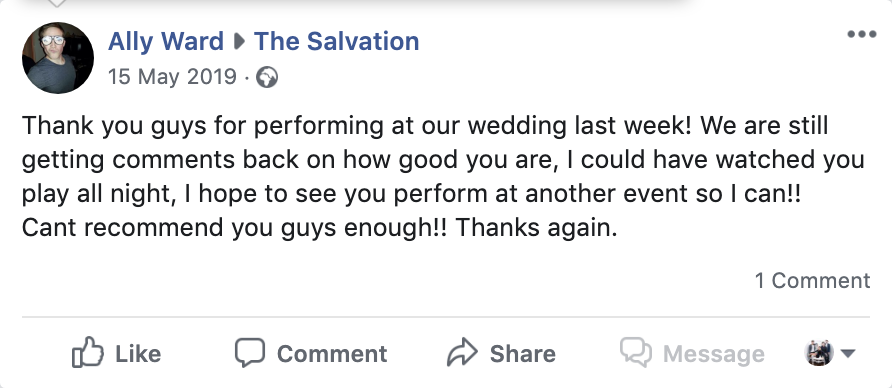Open Ally Ward's profile name link

(x=166, y=42)
